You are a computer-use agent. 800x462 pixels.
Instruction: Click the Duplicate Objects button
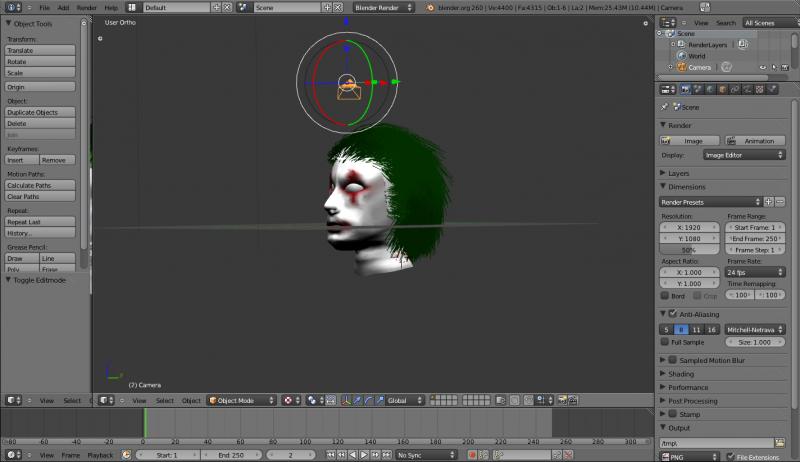pyautogui.click(x=40, y=112)
